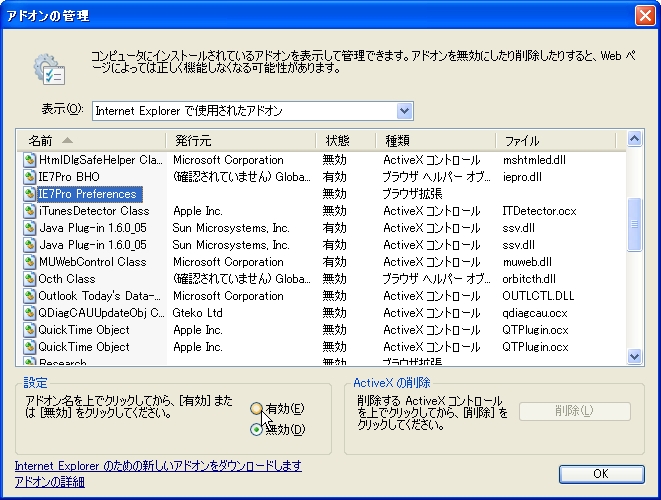The image size is (661, 500).
Task: Click the qdiagcau.ocx file cell
Action: (x=535, y=313)
